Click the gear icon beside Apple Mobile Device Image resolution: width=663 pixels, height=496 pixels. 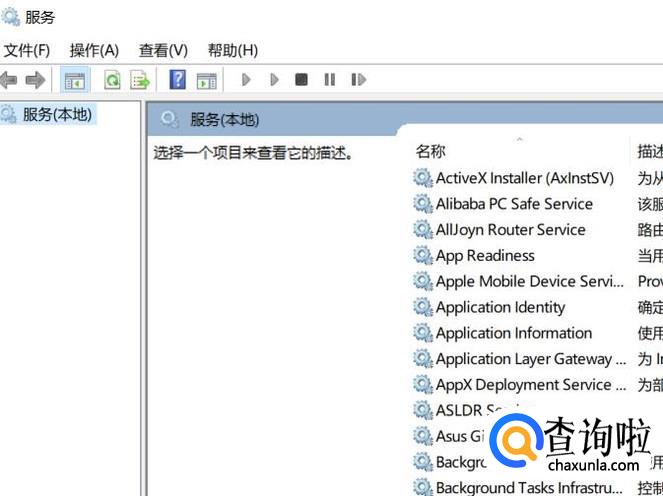(423, 281)
